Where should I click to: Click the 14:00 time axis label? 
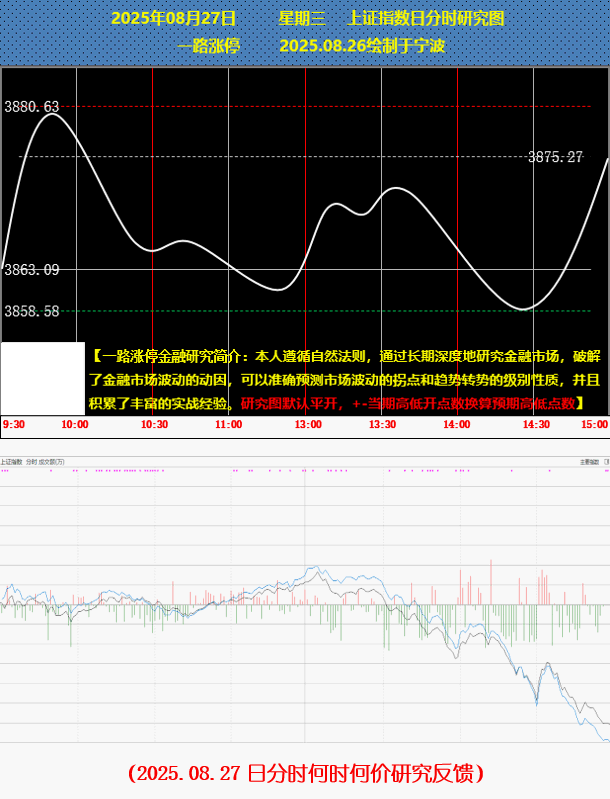(x=457, y=424)
